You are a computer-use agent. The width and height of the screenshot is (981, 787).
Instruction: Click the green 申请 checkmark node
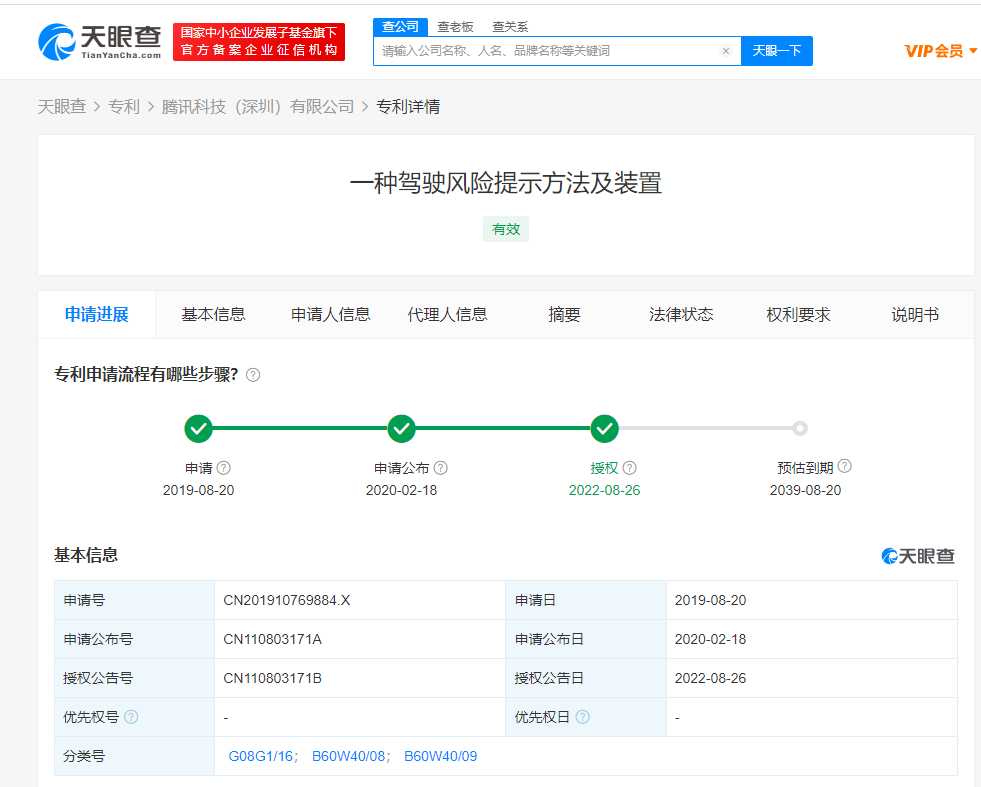(198, 429)
